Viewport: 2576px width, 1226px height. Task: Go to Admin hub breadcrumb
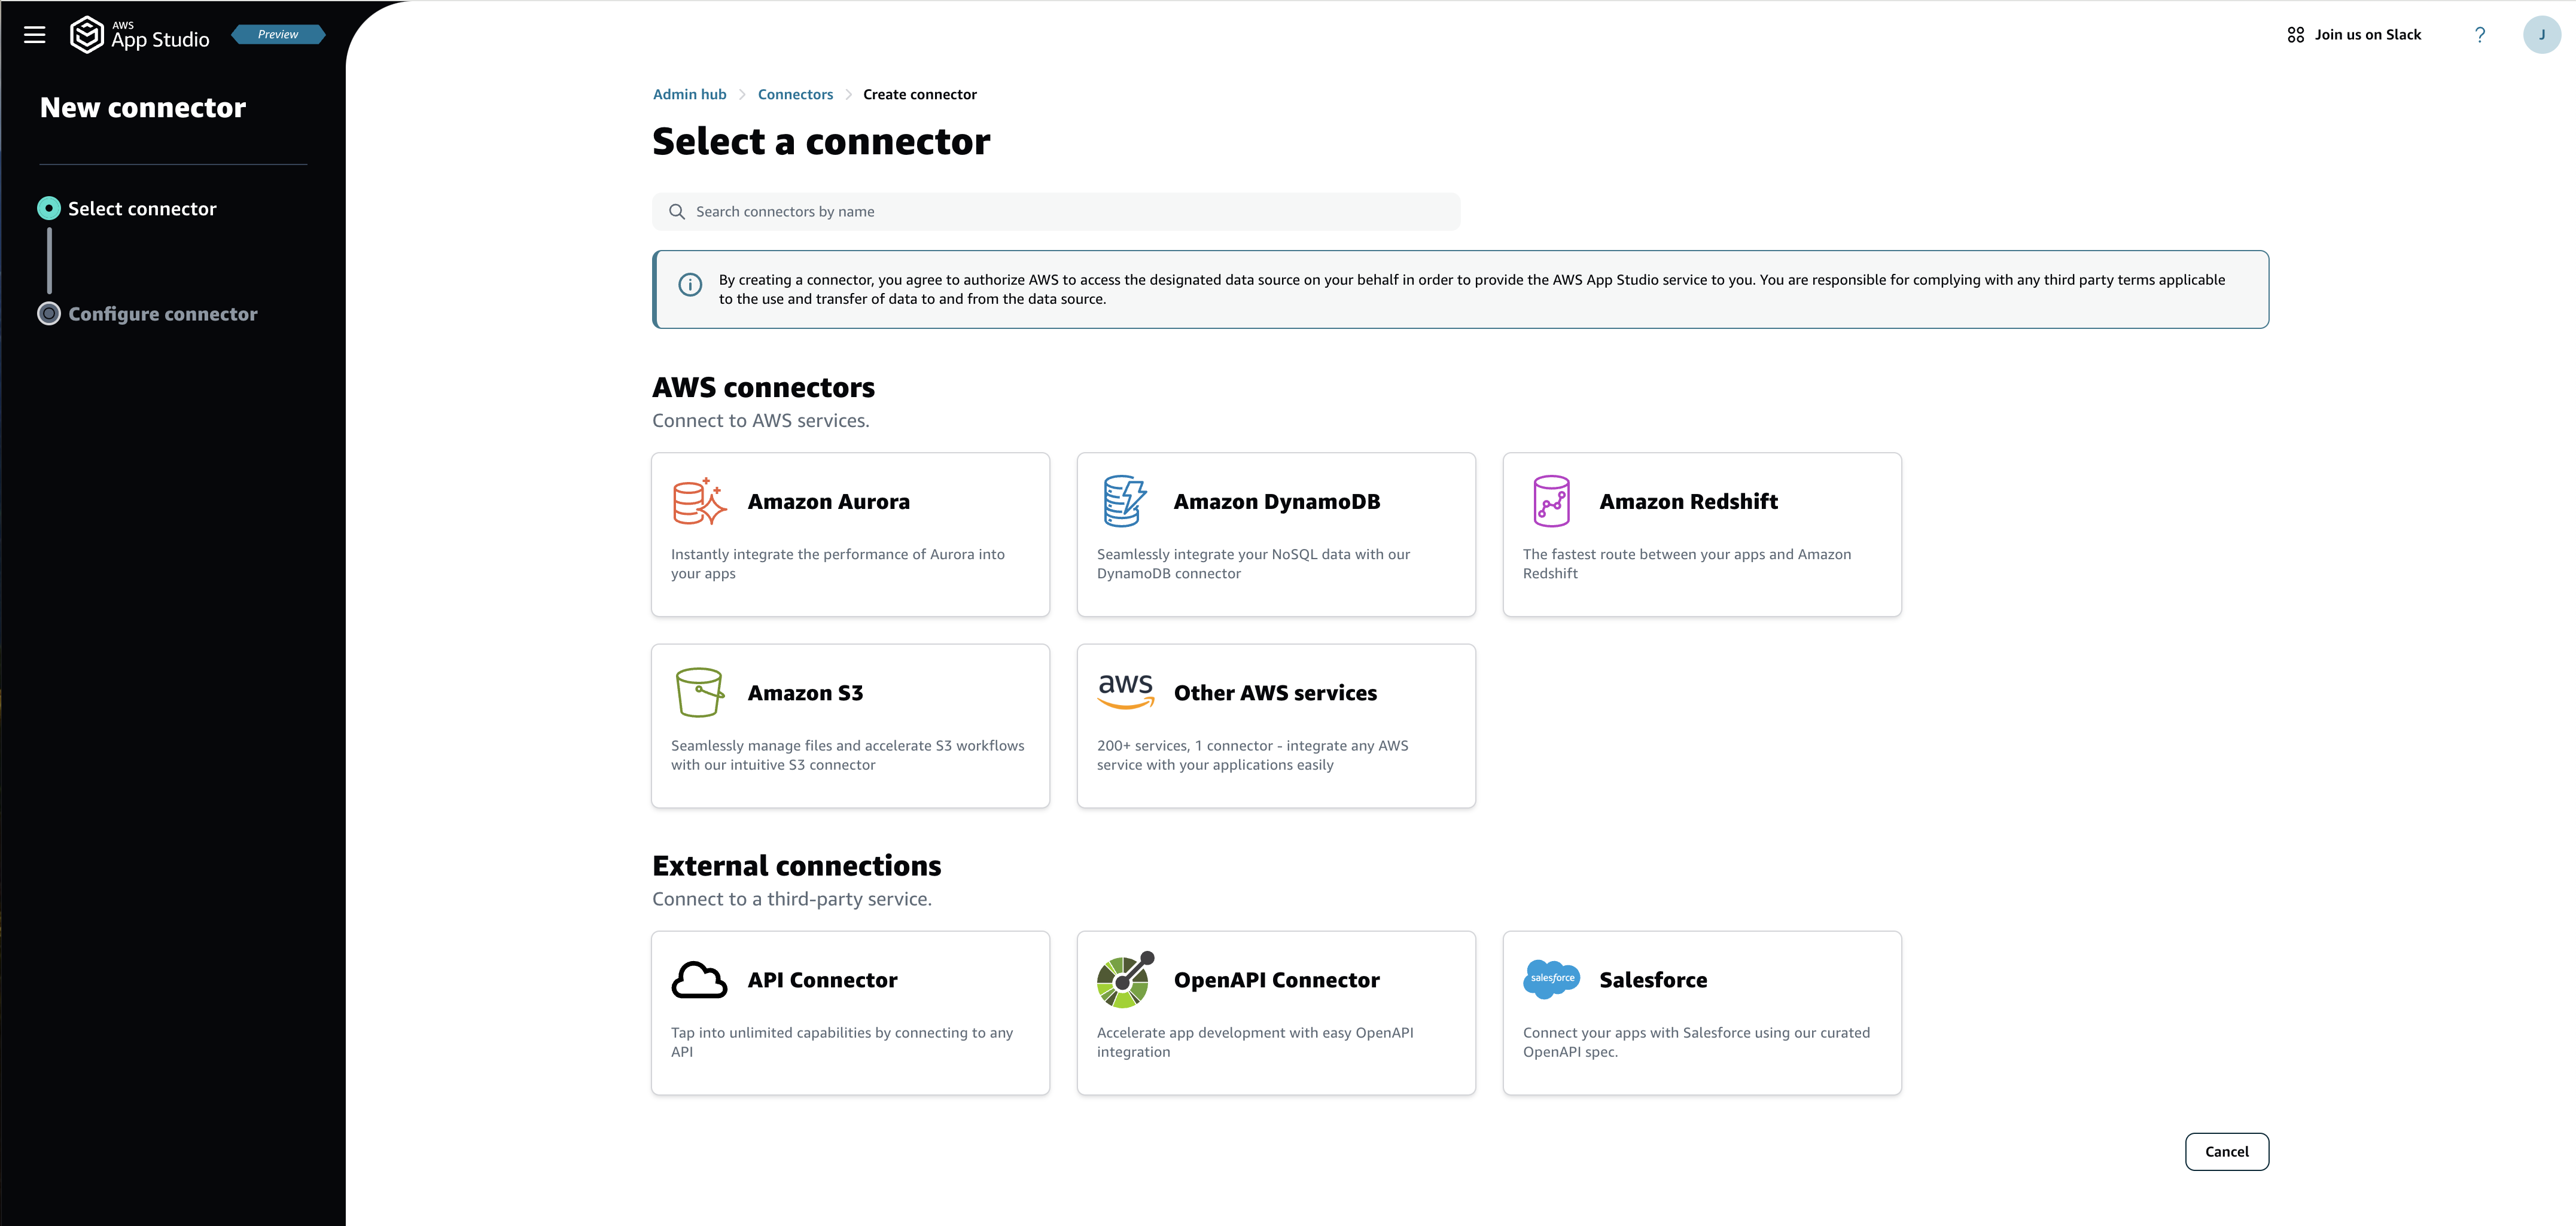[690, 94]
